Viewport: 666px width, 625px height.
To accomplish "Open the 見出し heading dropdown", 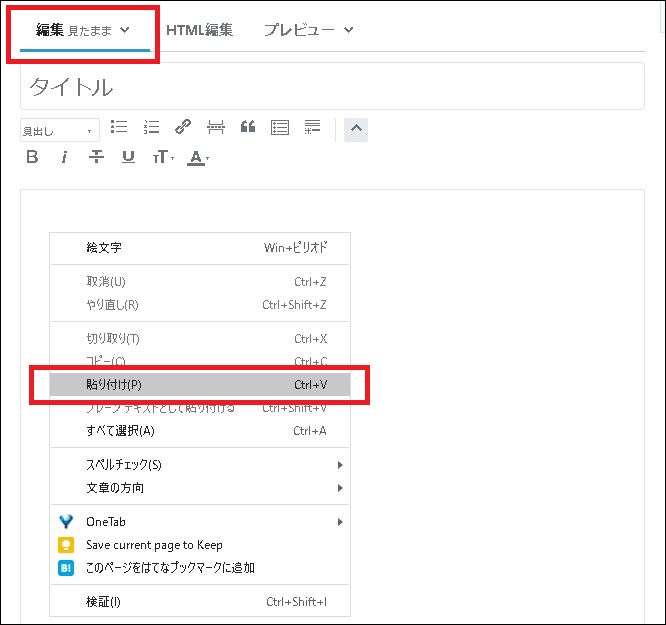I will 59,131.
